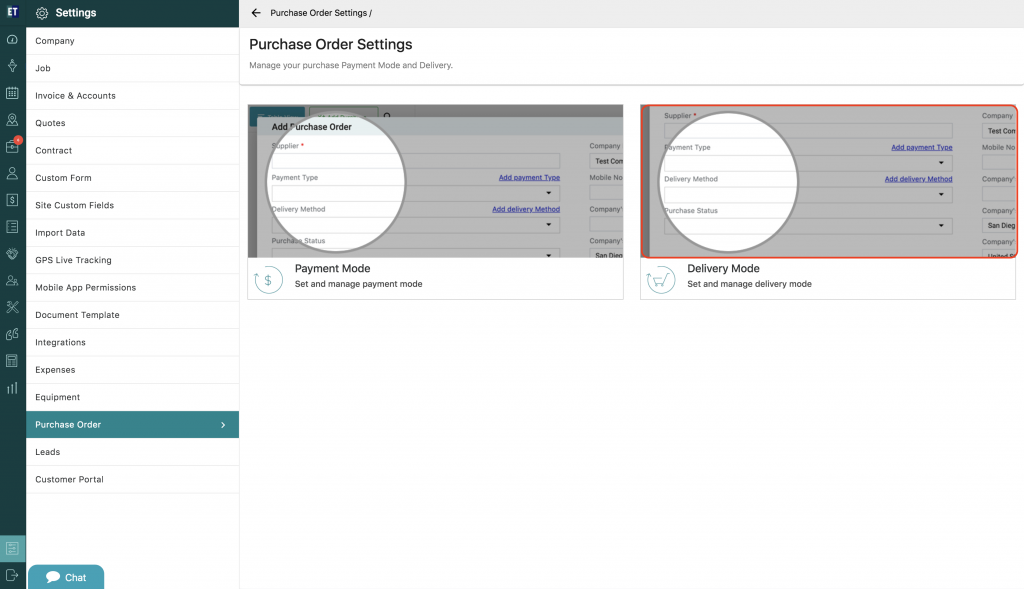Select Invoice & Accounts settings

133,95
